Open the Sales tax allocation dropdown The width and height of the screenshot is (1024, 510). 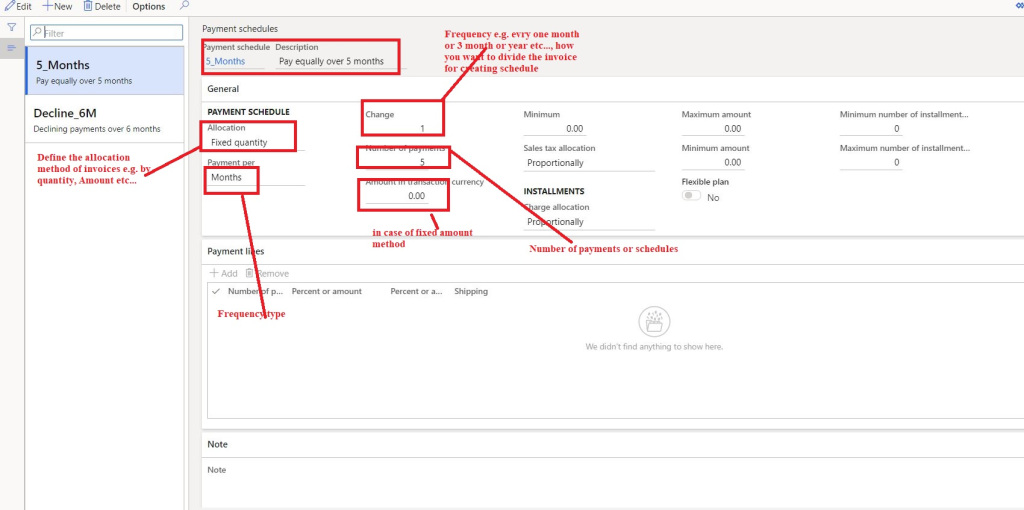point(588,162)
